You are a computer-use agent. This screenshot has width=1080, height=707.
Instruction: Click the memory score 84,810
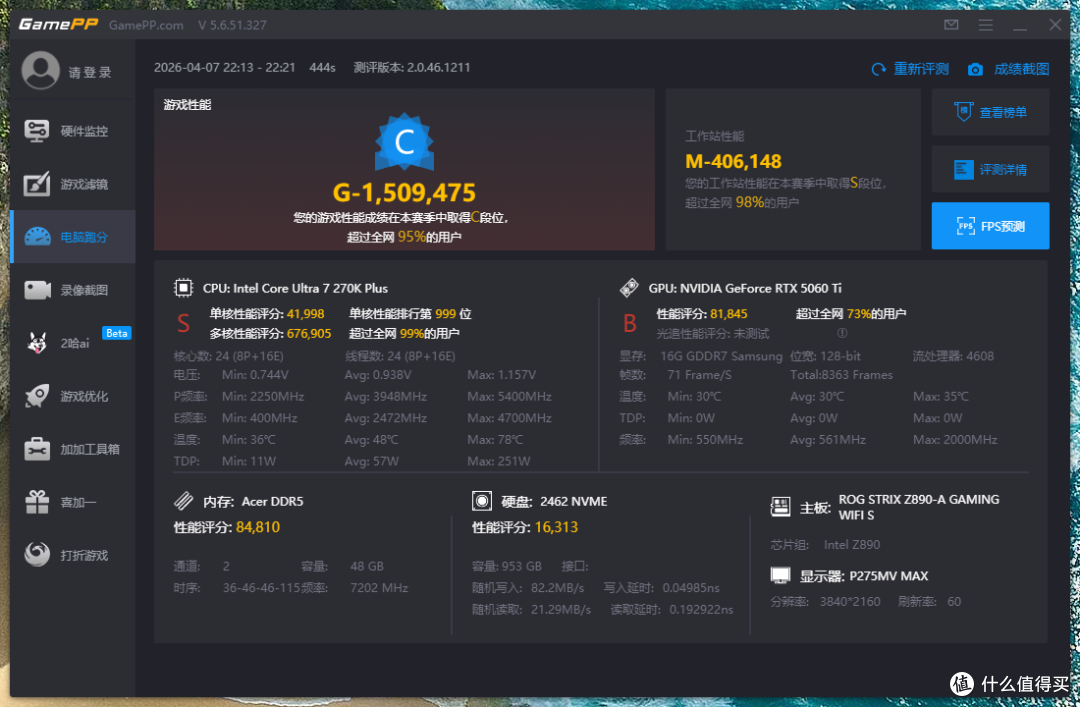click(258, 527)
